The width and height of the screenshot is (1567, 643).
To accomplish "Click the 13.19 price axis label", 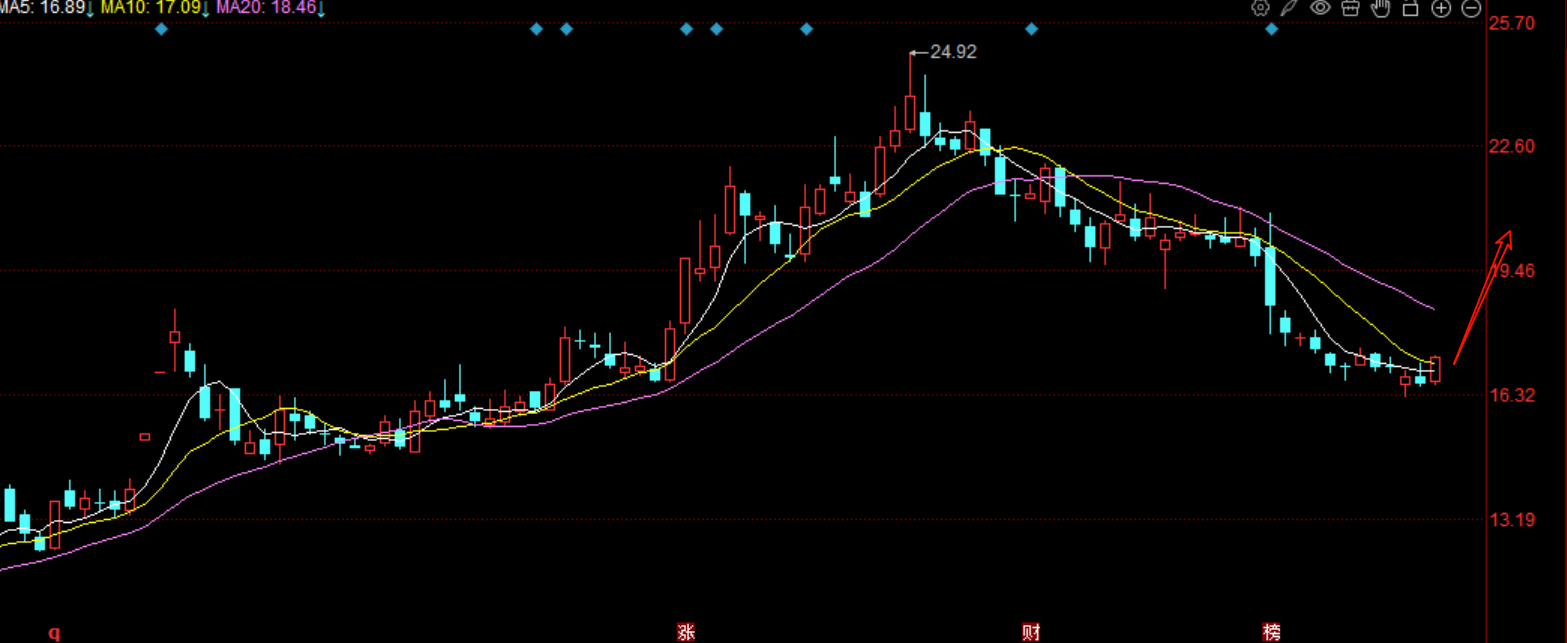I will tap(1512, 519).
